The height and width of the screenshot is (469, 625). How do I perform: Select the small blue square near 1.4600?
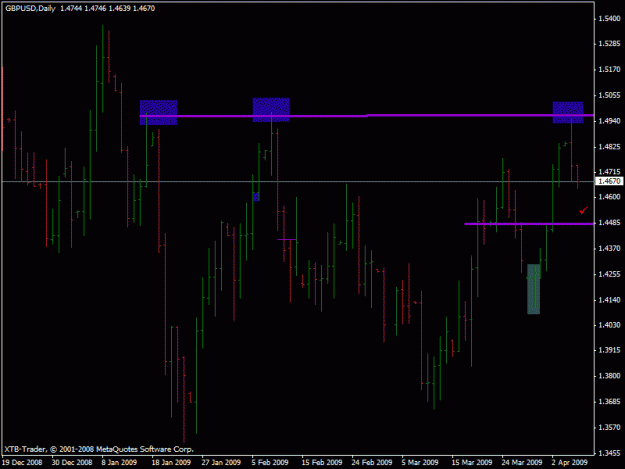[x=256, y=197]
